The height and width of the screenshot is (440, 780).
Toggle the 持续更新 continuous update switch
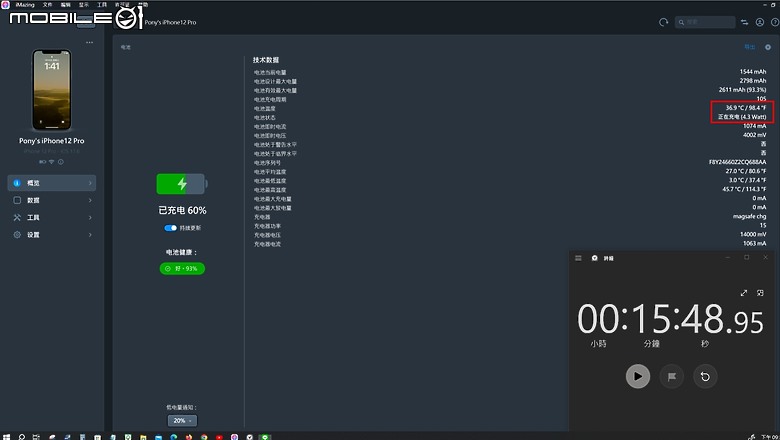171,228
